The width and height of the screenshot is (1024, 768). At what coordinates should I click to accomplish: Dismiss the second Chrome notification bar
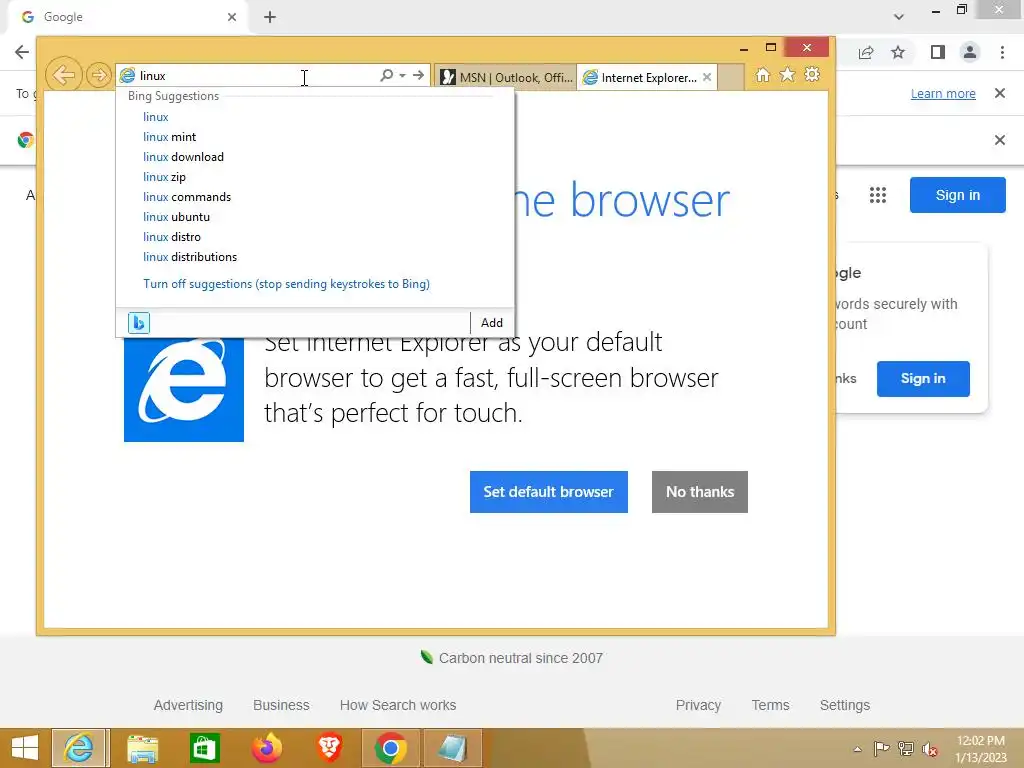click(x=999, y=140)
